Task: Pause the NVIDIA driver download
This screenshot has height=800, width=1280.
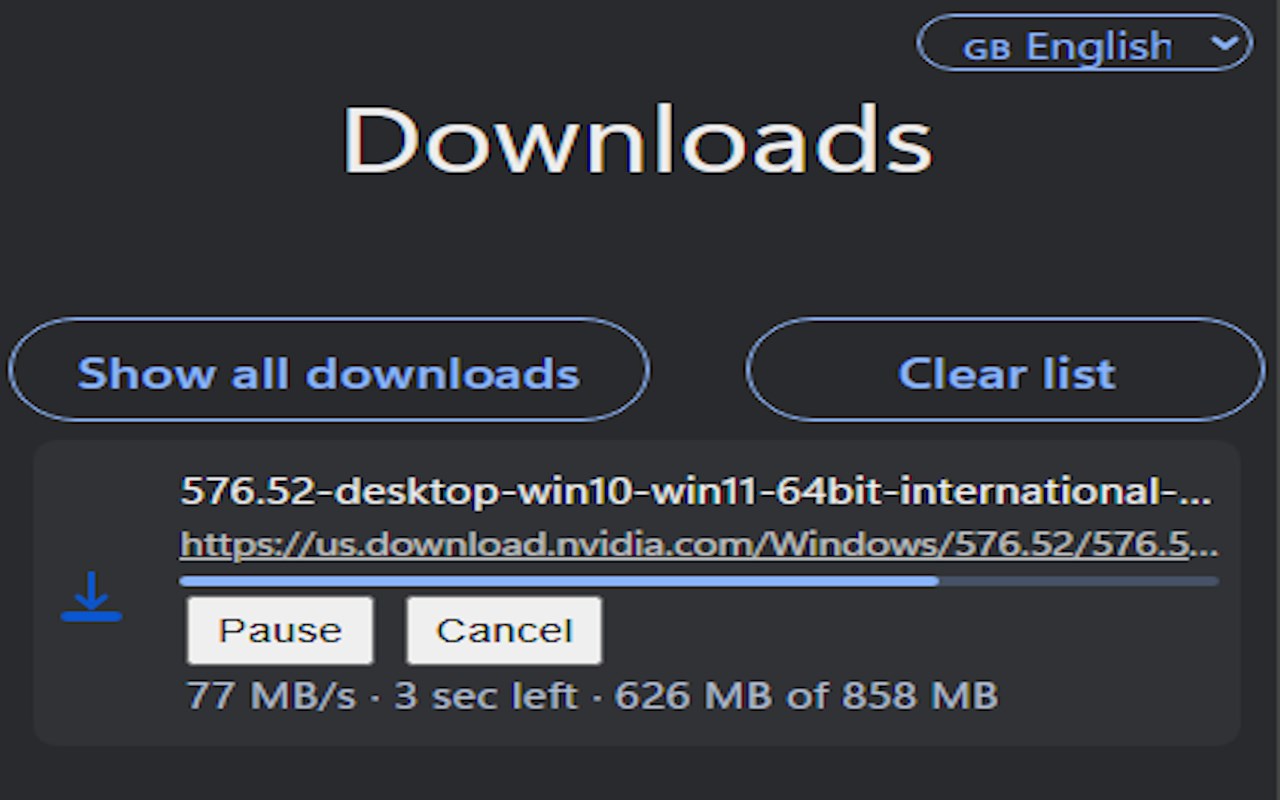Action: click(x=280, y=630)
